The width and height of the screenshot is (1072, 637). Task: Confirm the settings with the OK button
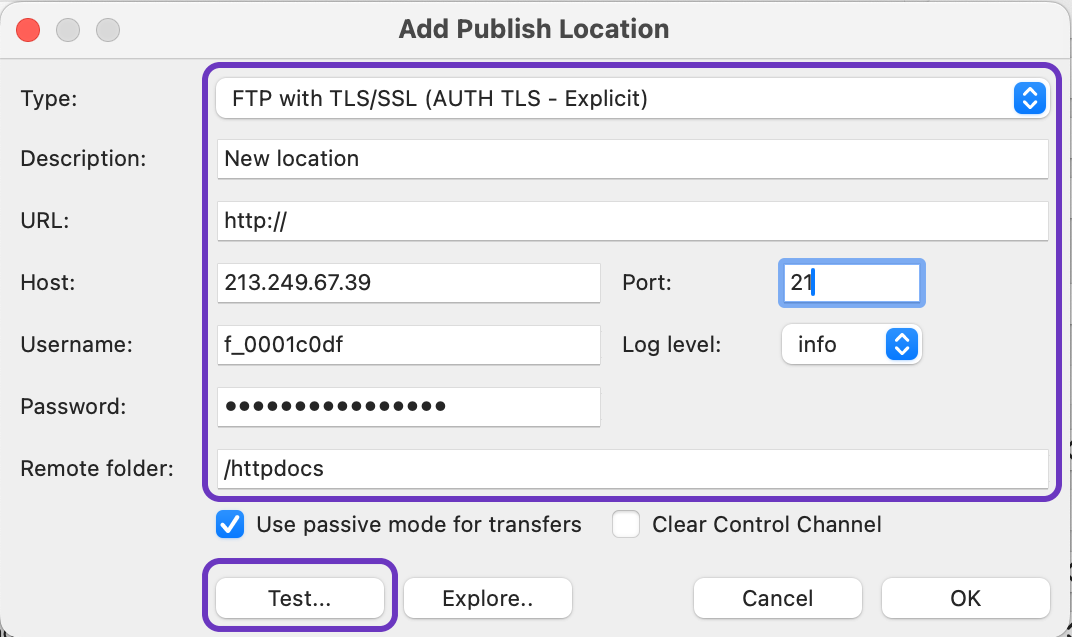(965, 599)
